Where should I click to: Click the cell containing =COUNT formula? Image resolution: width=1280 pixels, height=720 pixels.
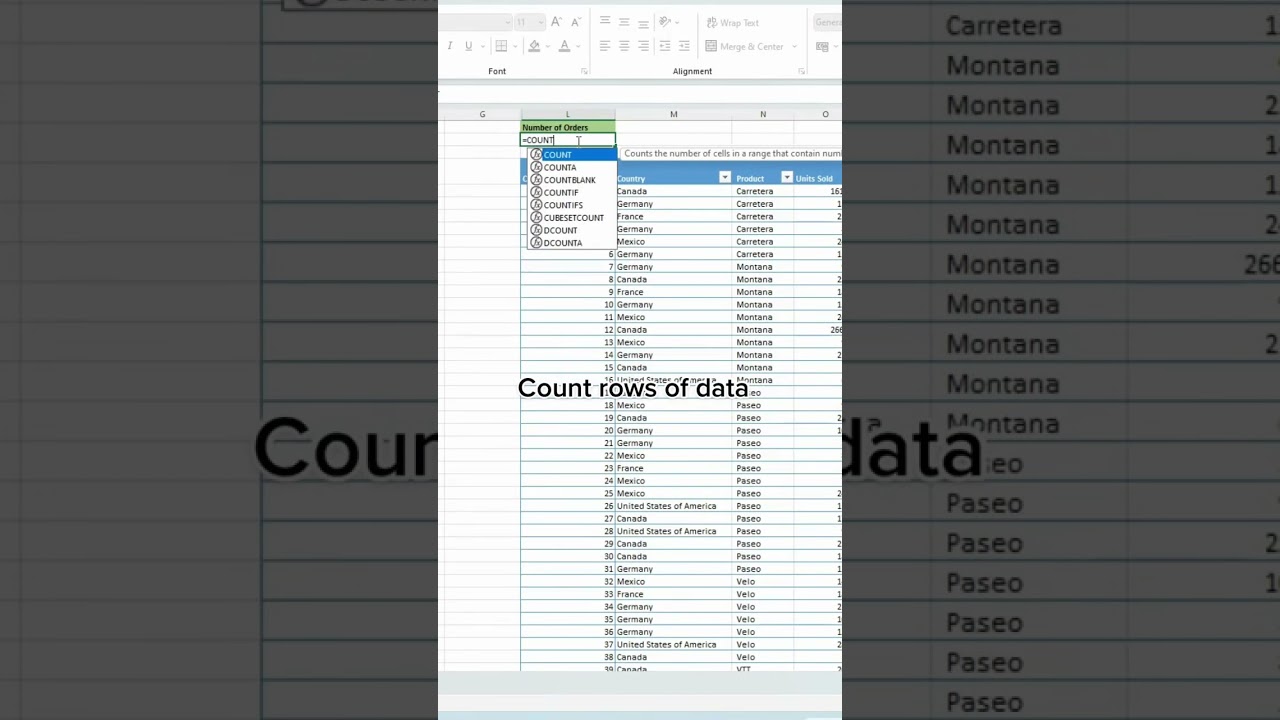(567, 140)
